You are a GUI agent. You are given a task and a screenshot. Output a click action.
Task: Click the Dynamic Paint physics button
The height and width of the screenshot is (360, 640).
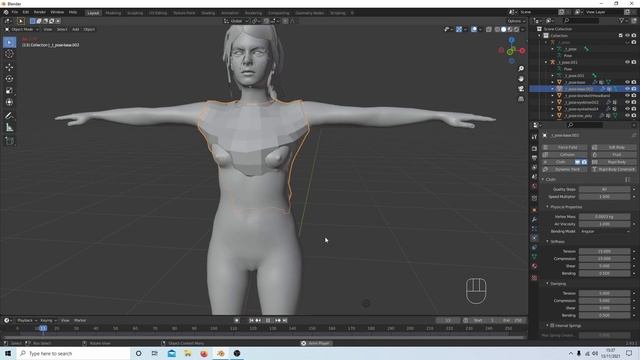(x=565, y=169)
